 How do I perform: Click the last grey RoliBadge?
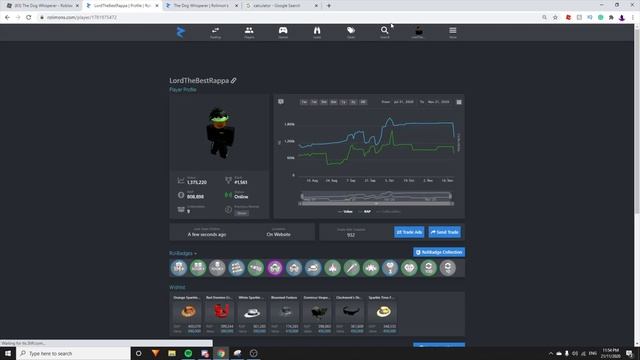point(448,268)
